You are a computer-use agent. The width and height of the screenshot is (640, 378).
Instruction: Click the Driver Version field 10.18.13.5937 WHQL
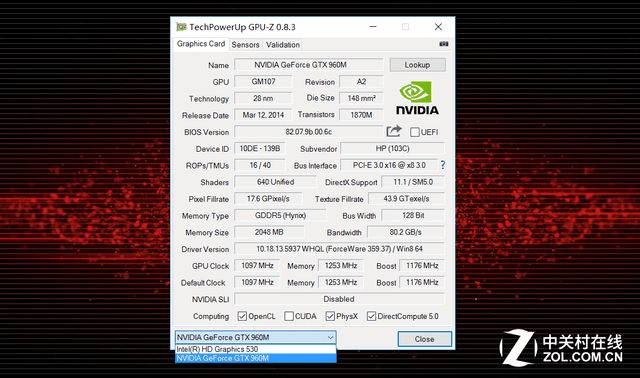339,249
